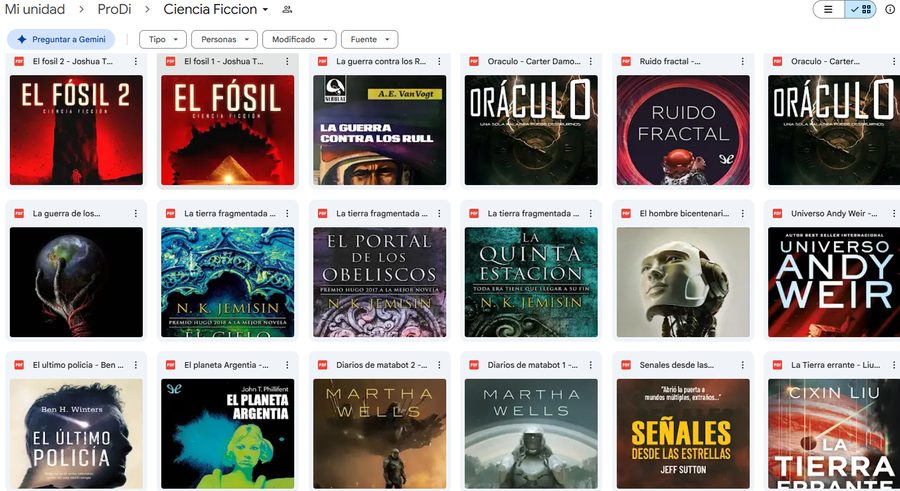Click file name 'La Tierra errante - Liu...'
Image resolution: width=900 pixels, height=491 pixels.
tap(836, 365)
